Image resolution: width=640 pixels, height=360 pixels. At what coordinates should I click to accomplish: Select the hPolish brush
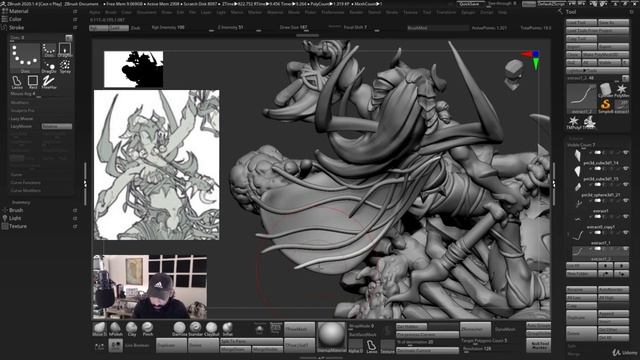coord(116,329)
